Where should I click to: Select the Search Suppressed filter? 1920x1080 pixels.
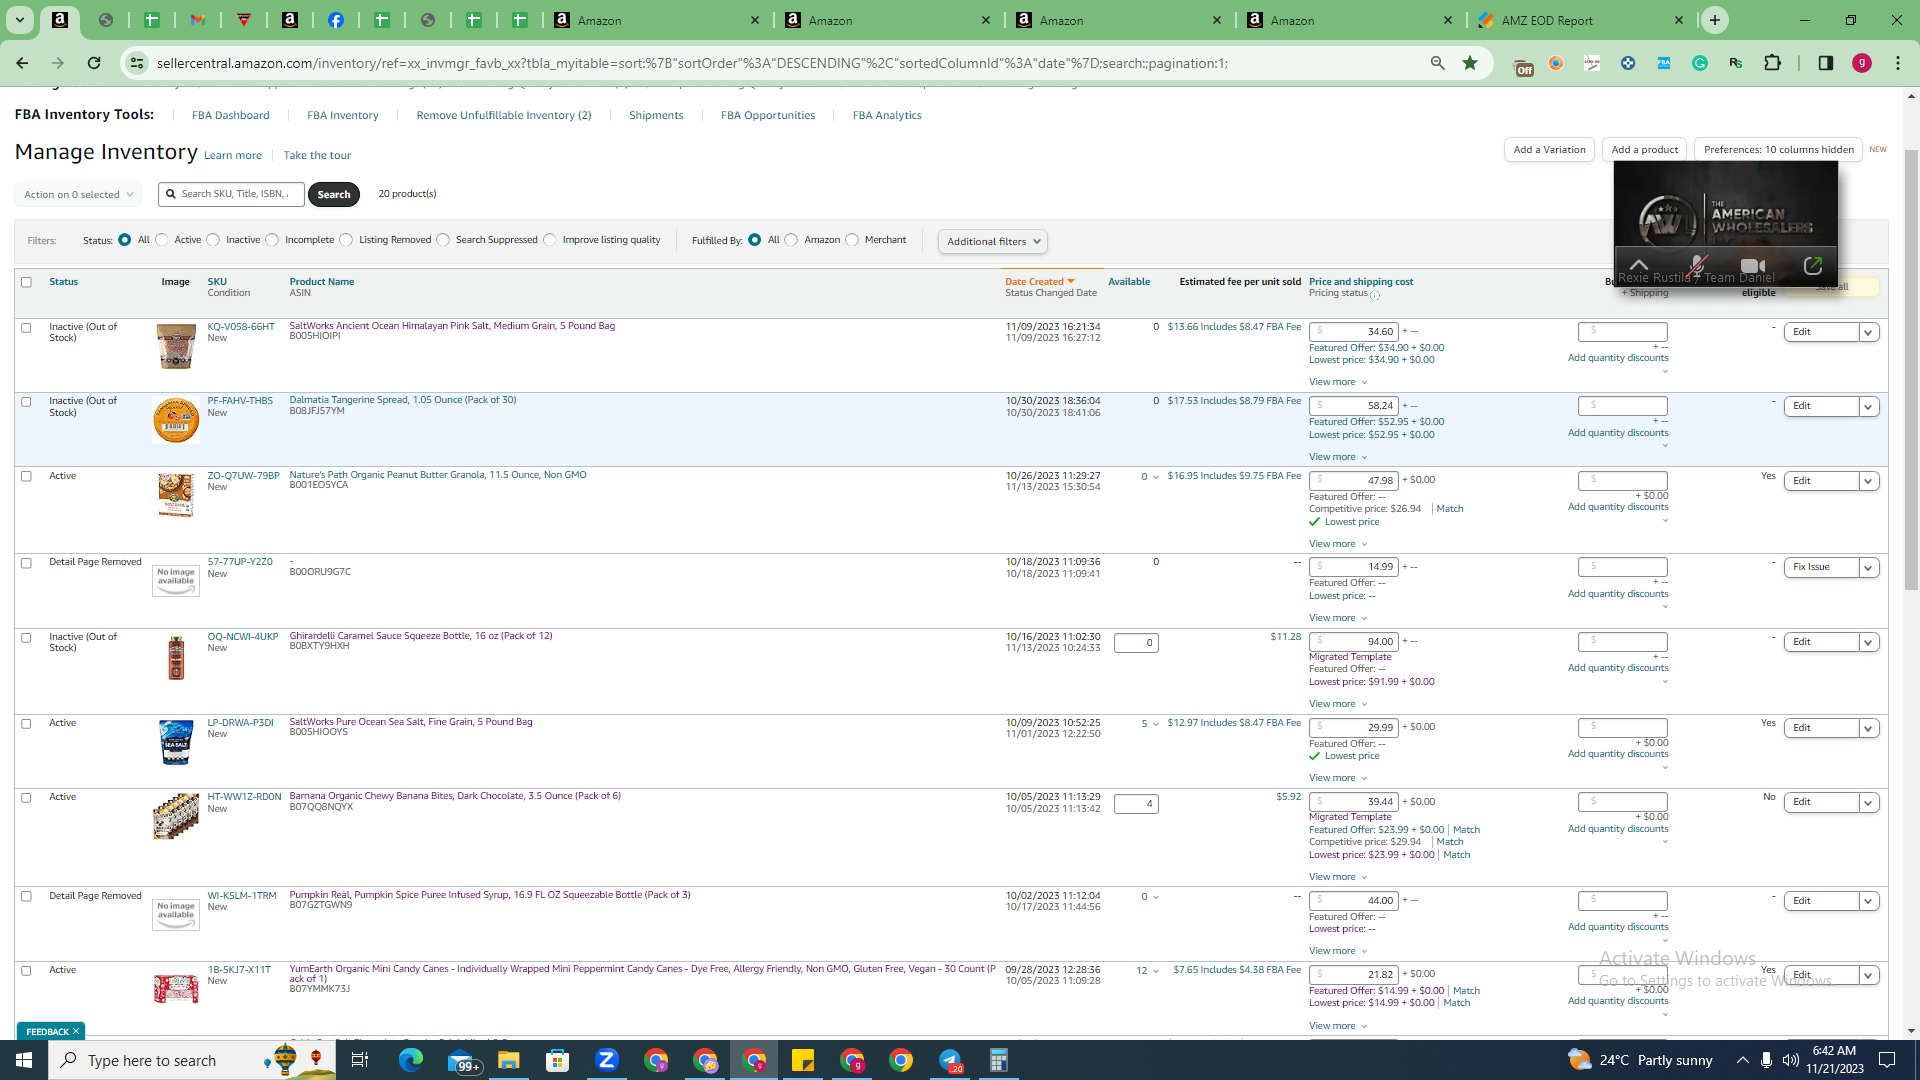click(443, 240)
